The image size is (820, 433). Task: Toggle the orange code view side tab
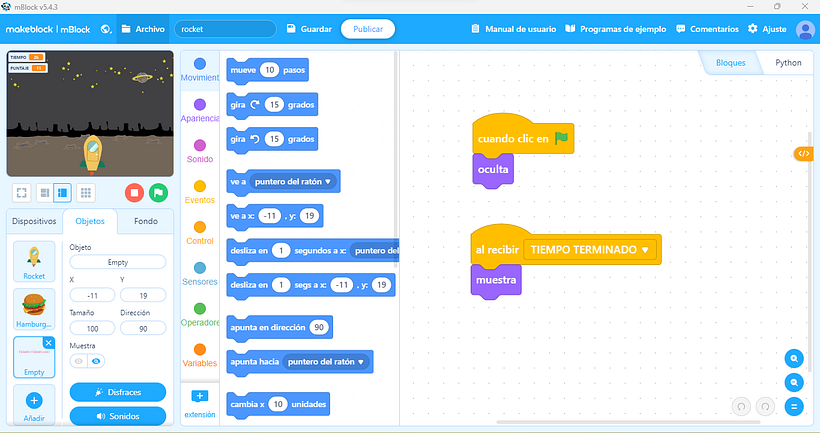click(x=803, y=153)
